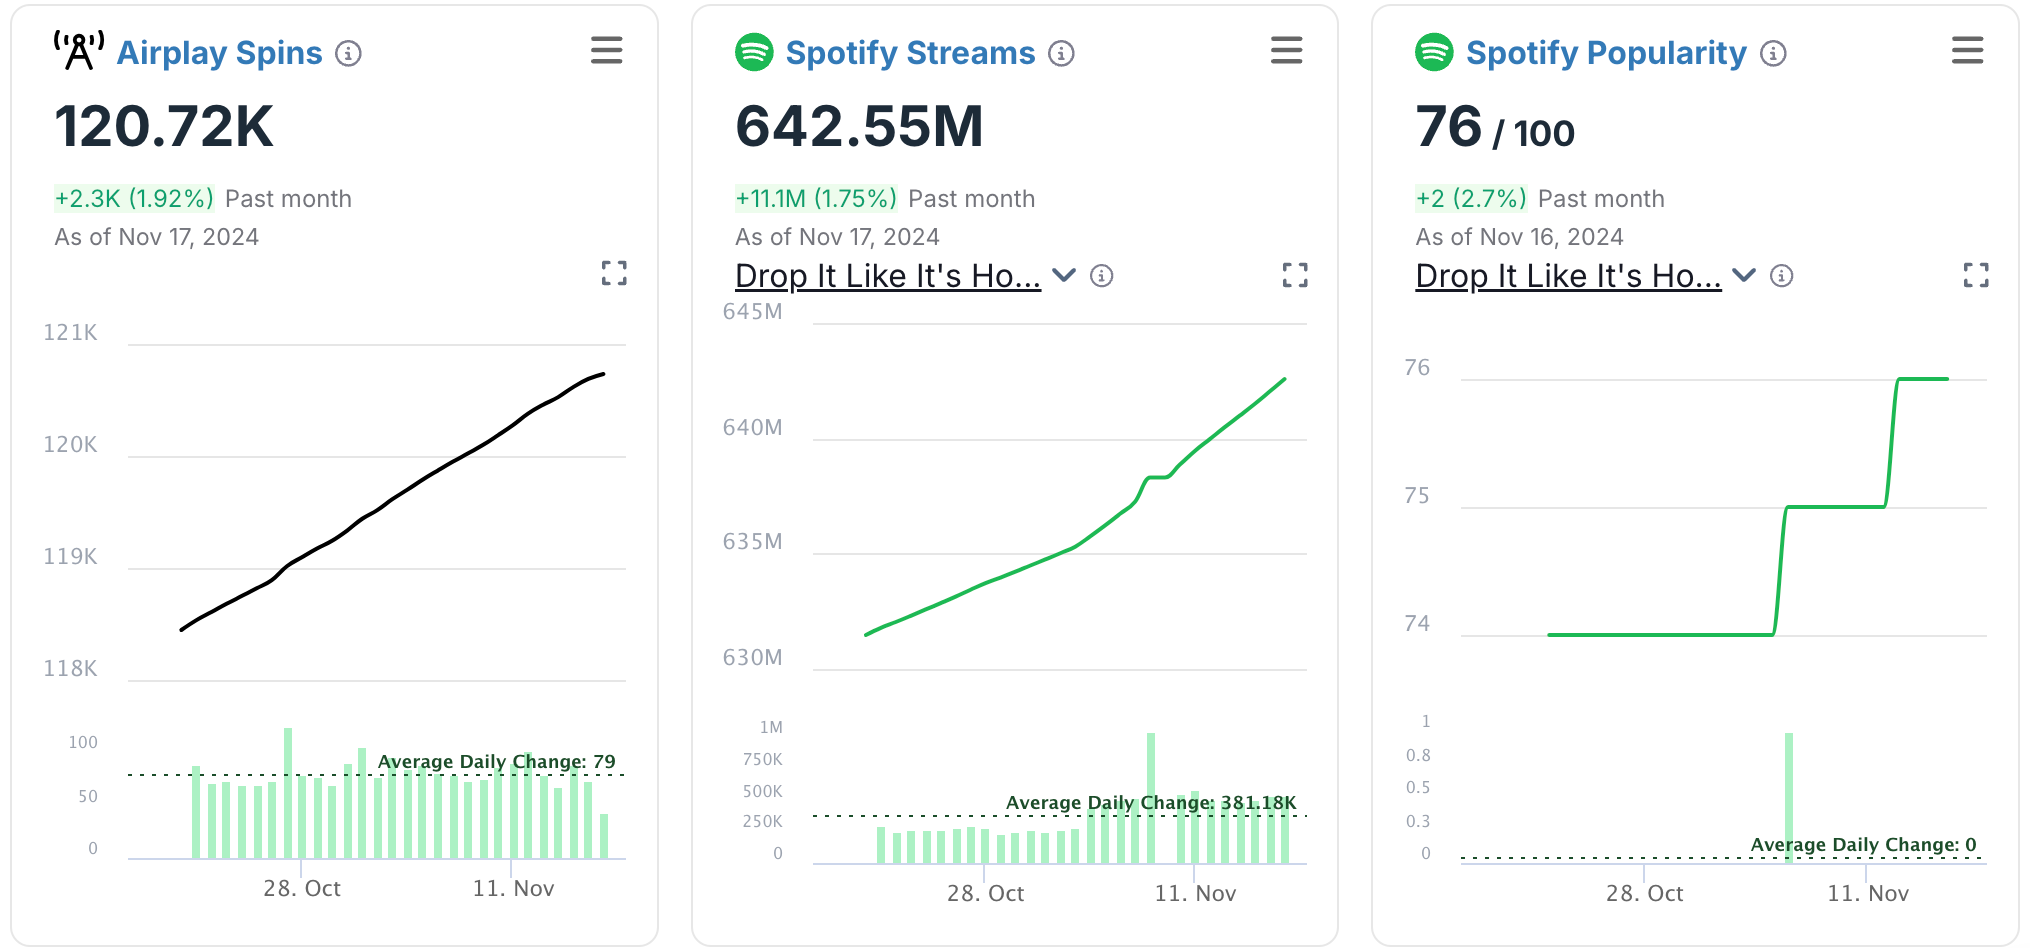
Task: Click tallest bar in Airplay daily change chart
Action: (288, 793)
